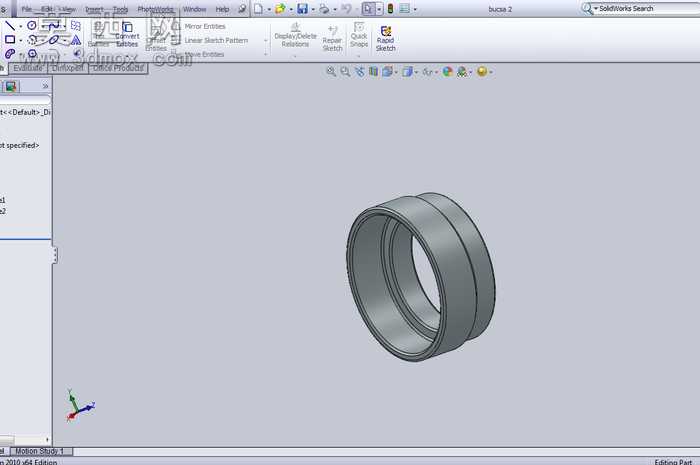Select the Corner Rectangle sketch tool

[x=10, y=40]
